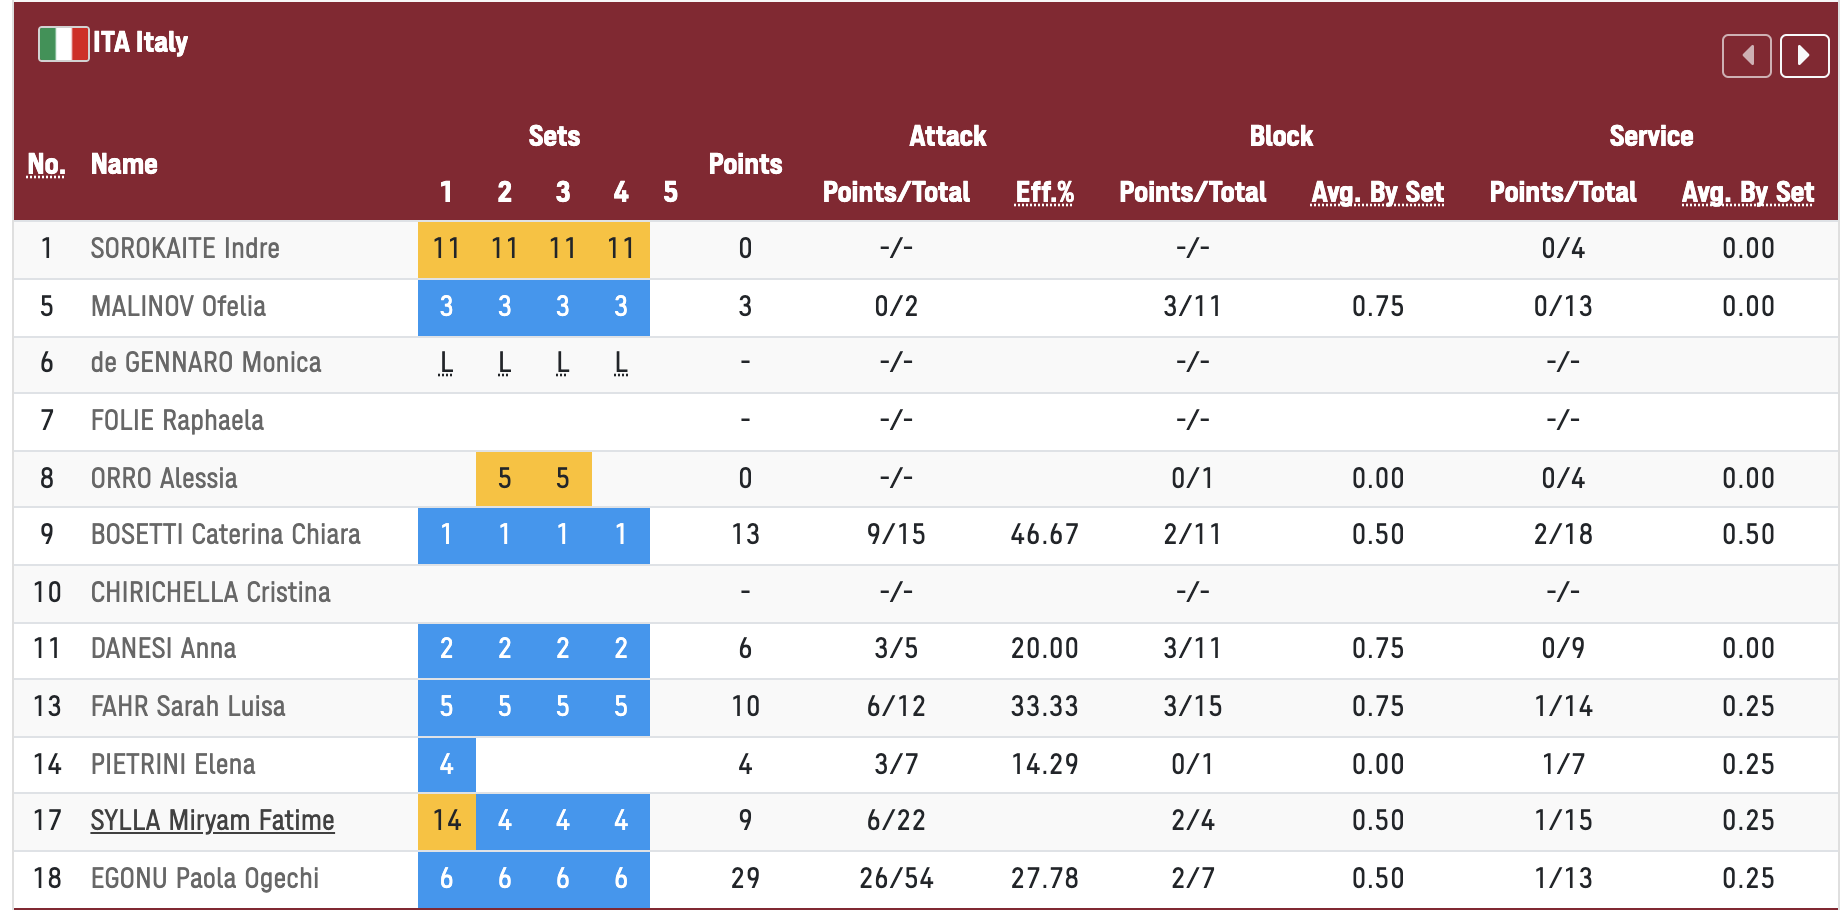Image resolution: width=1846 pixels, height=910 pixels.
Task: Click the No. column header
Action: pos(46,164)
